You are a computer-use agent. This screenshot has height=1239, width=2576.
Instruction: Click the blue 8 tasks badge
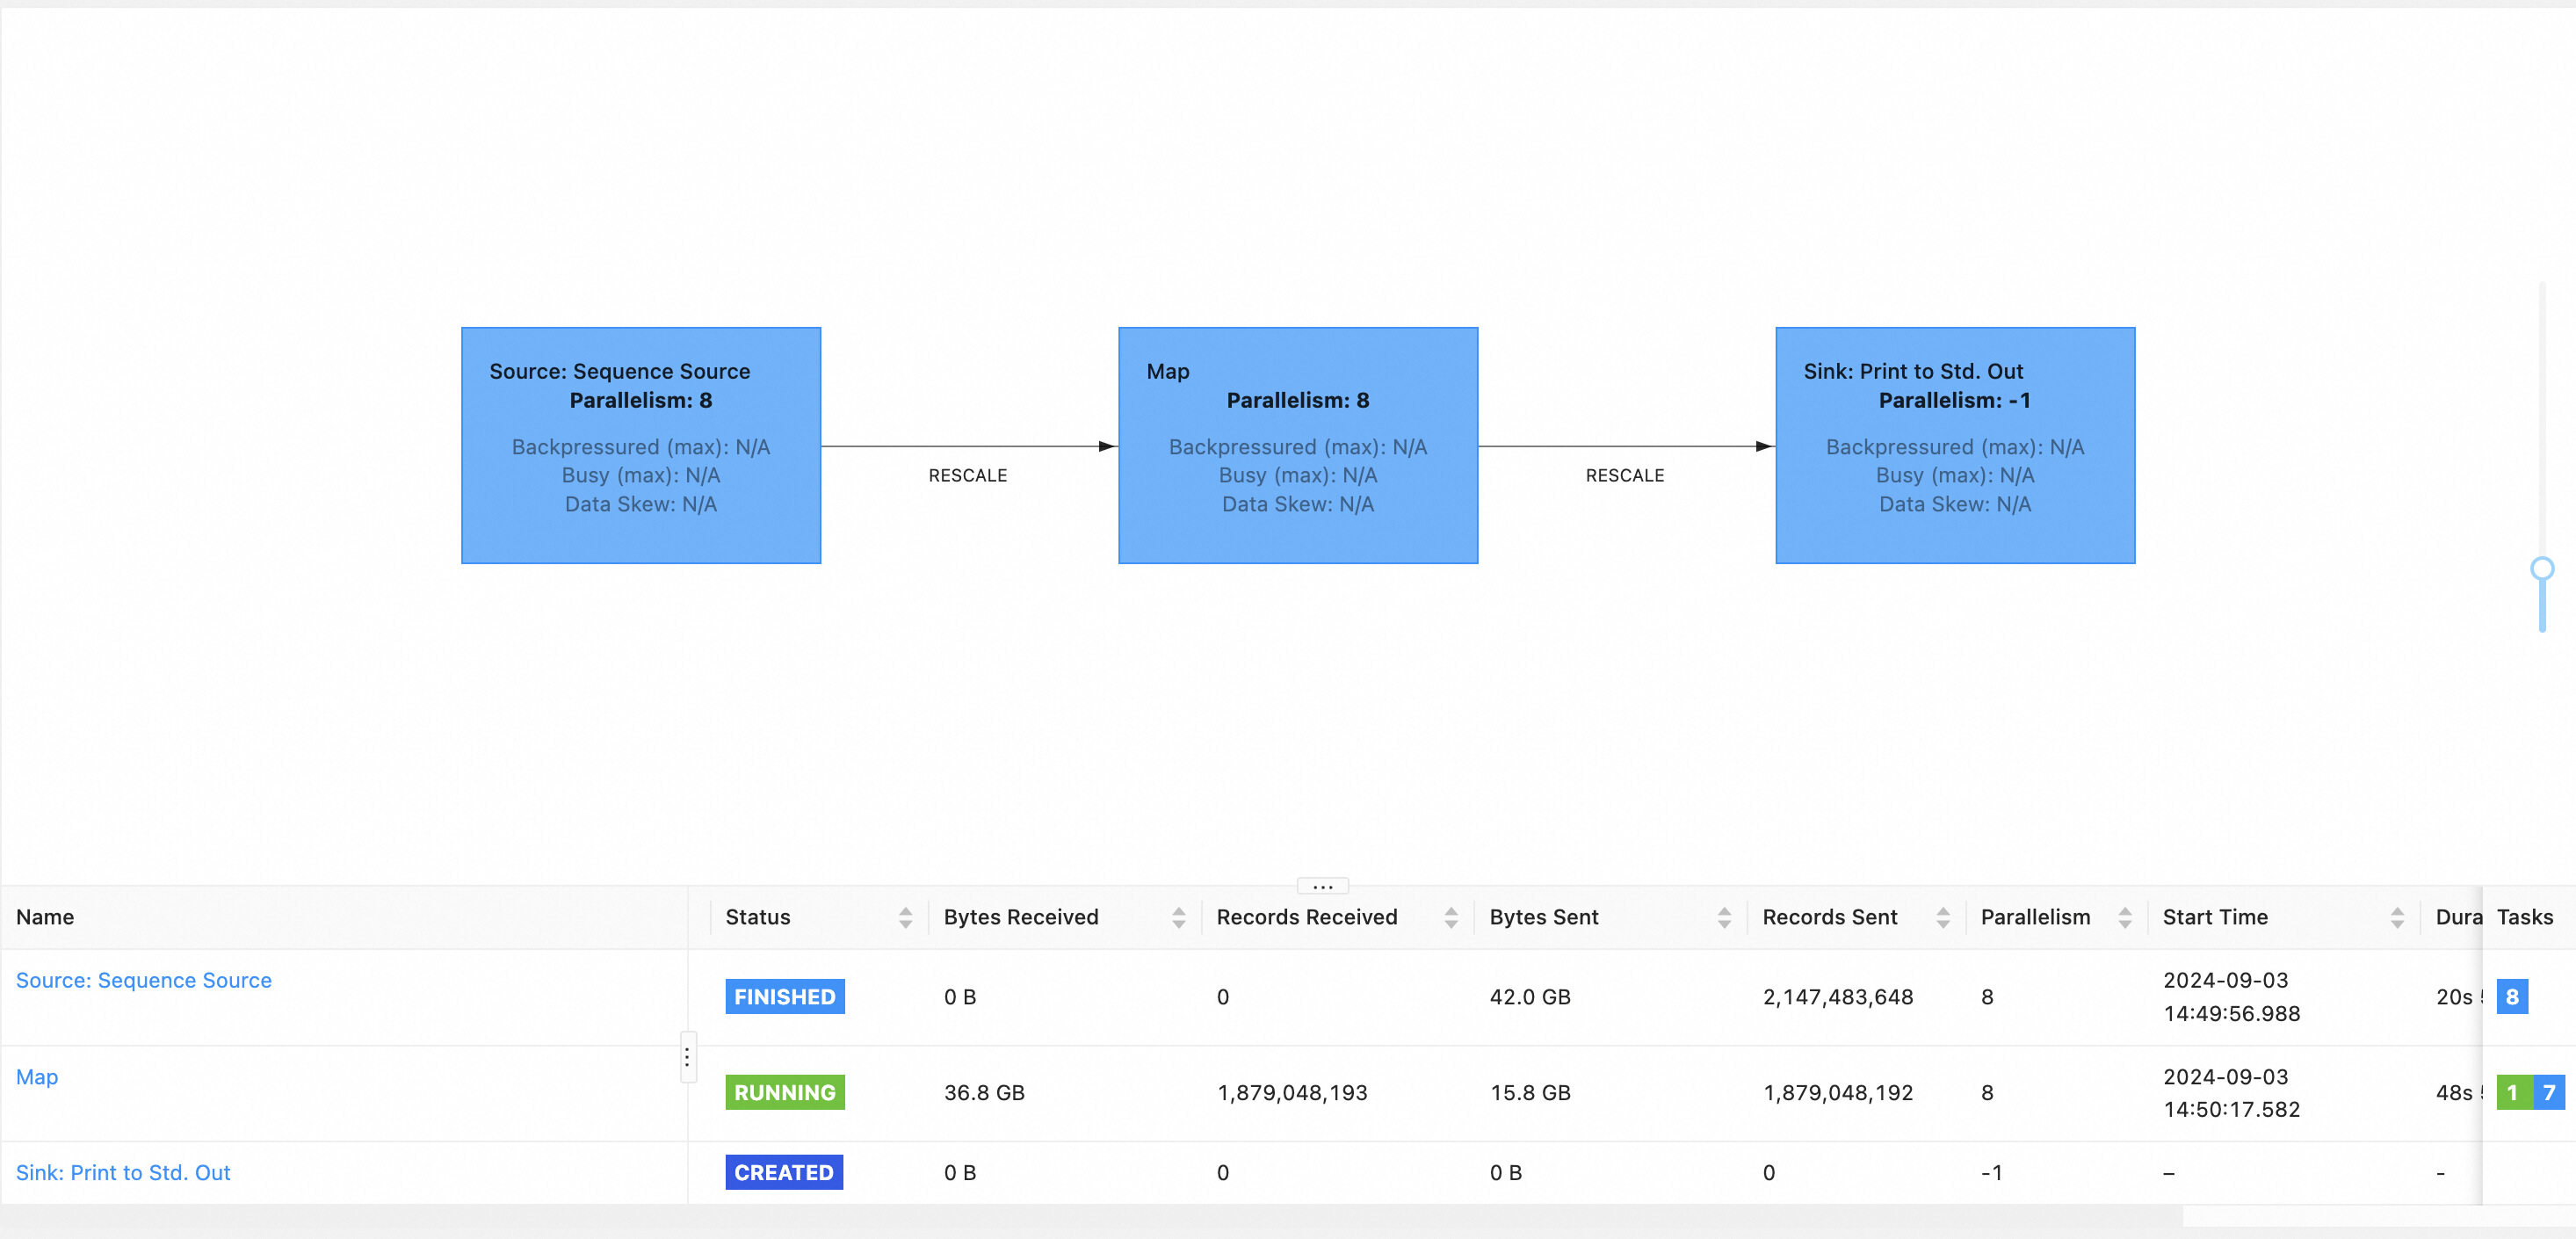click(2511, 996)
